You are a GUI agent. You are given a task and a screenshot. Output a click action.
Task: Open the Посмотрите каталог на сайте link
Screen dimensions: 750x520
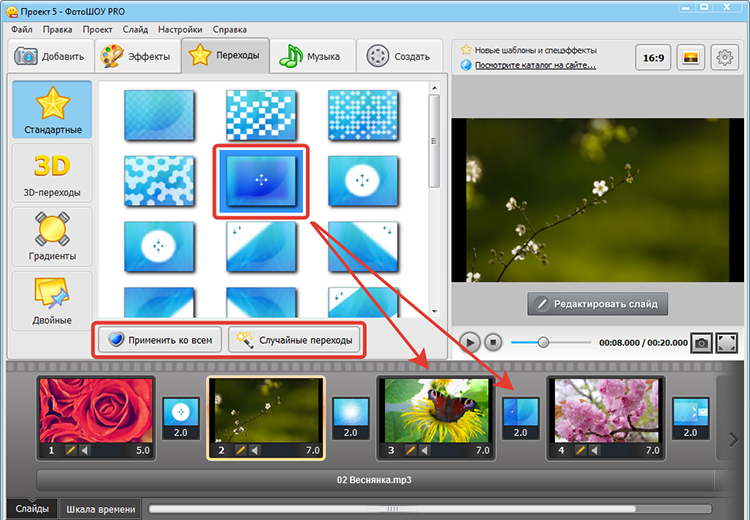[x=535, y=65]
